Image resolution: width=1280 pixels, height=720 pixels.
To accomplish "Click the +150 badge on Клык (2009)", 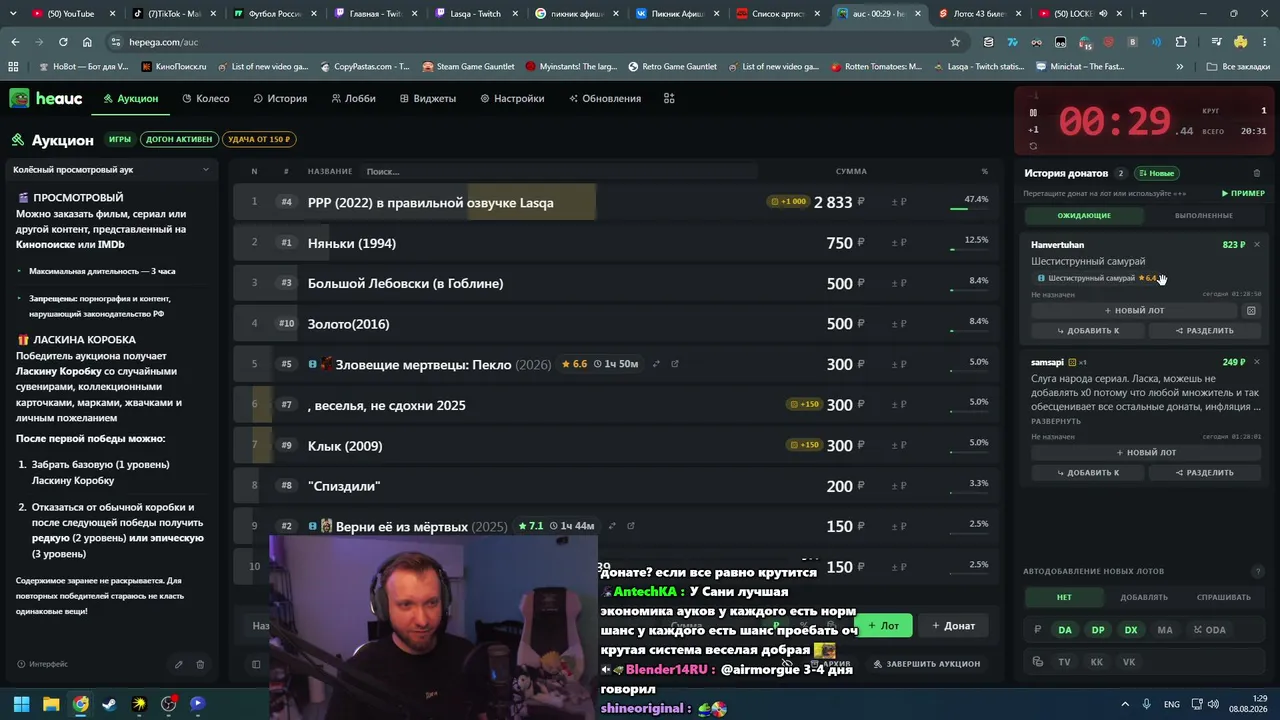I will 804,445.
